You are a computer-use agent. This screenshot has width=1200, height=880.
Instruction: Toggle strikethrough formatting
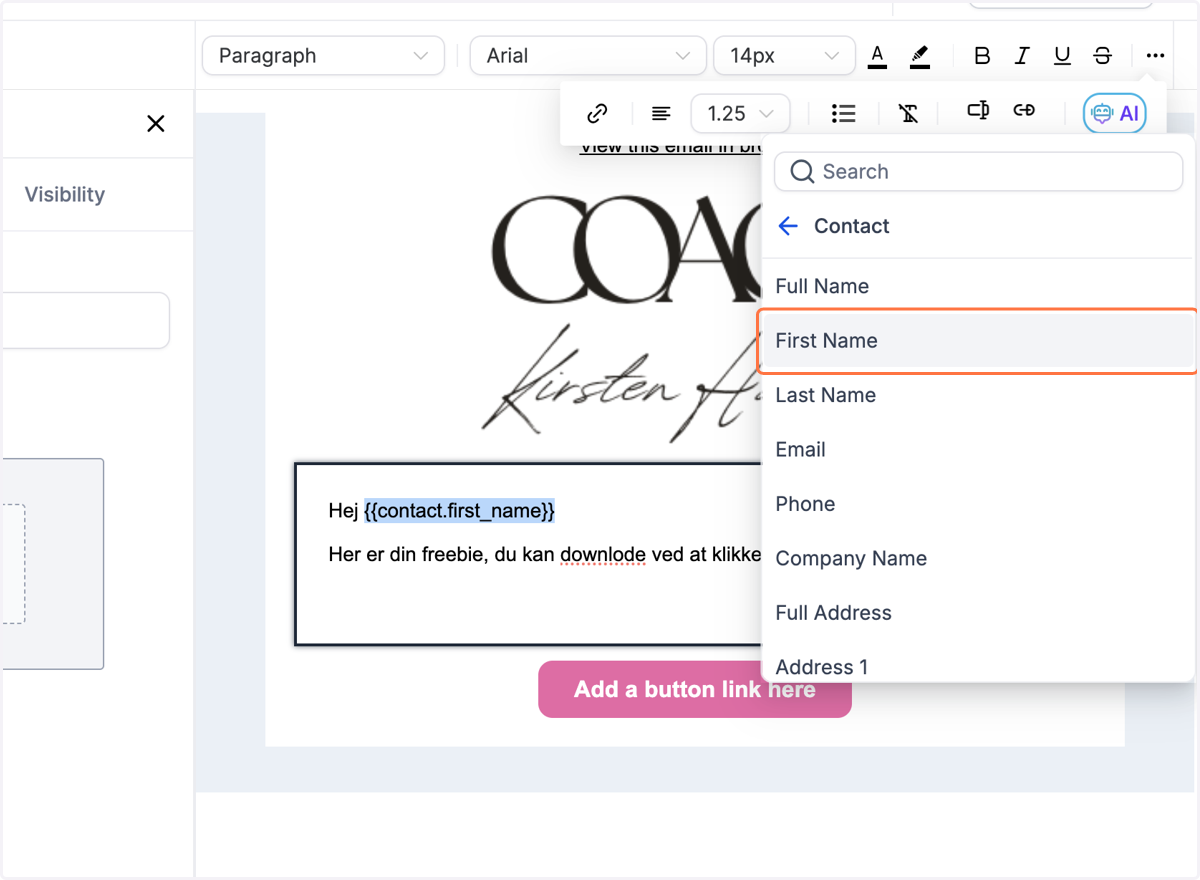coord(1102,56)
